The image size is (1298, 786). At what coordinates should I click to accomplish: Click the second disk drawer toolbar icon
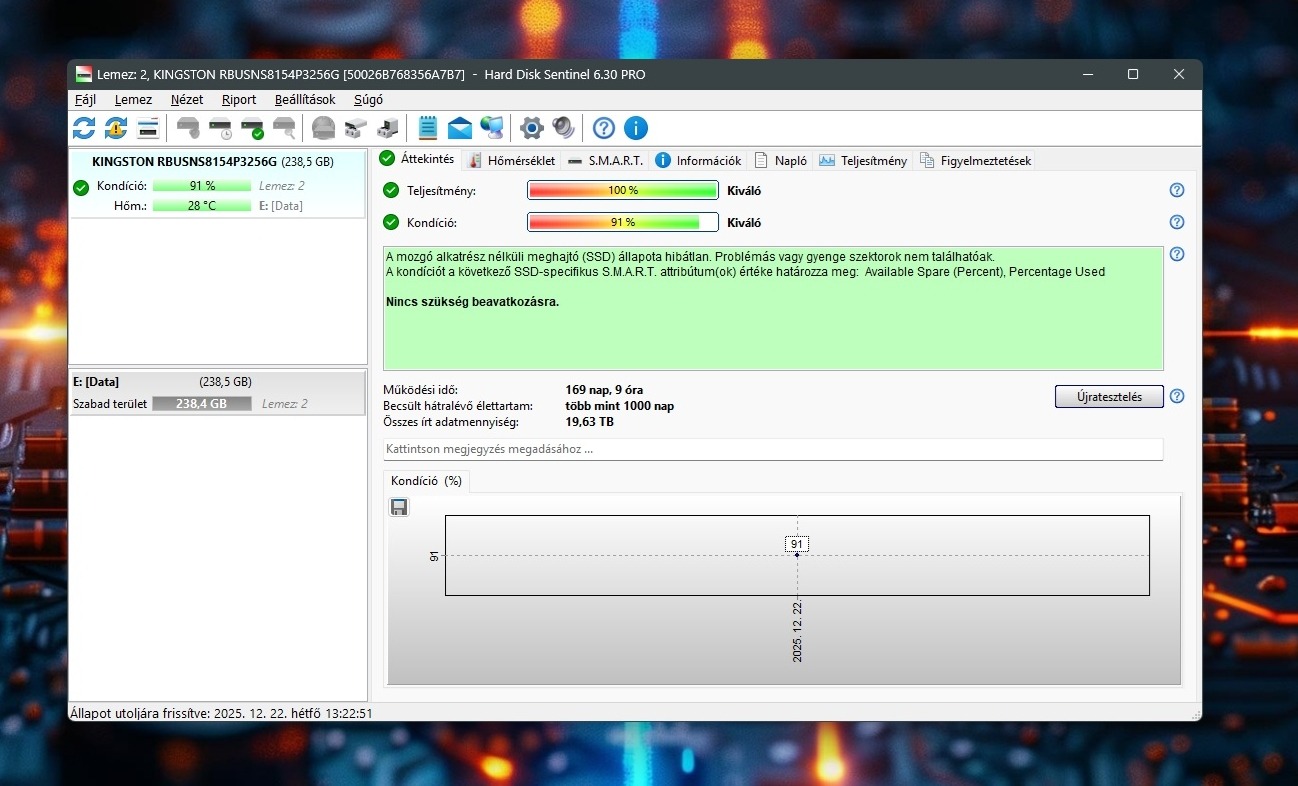pos(388,128)
